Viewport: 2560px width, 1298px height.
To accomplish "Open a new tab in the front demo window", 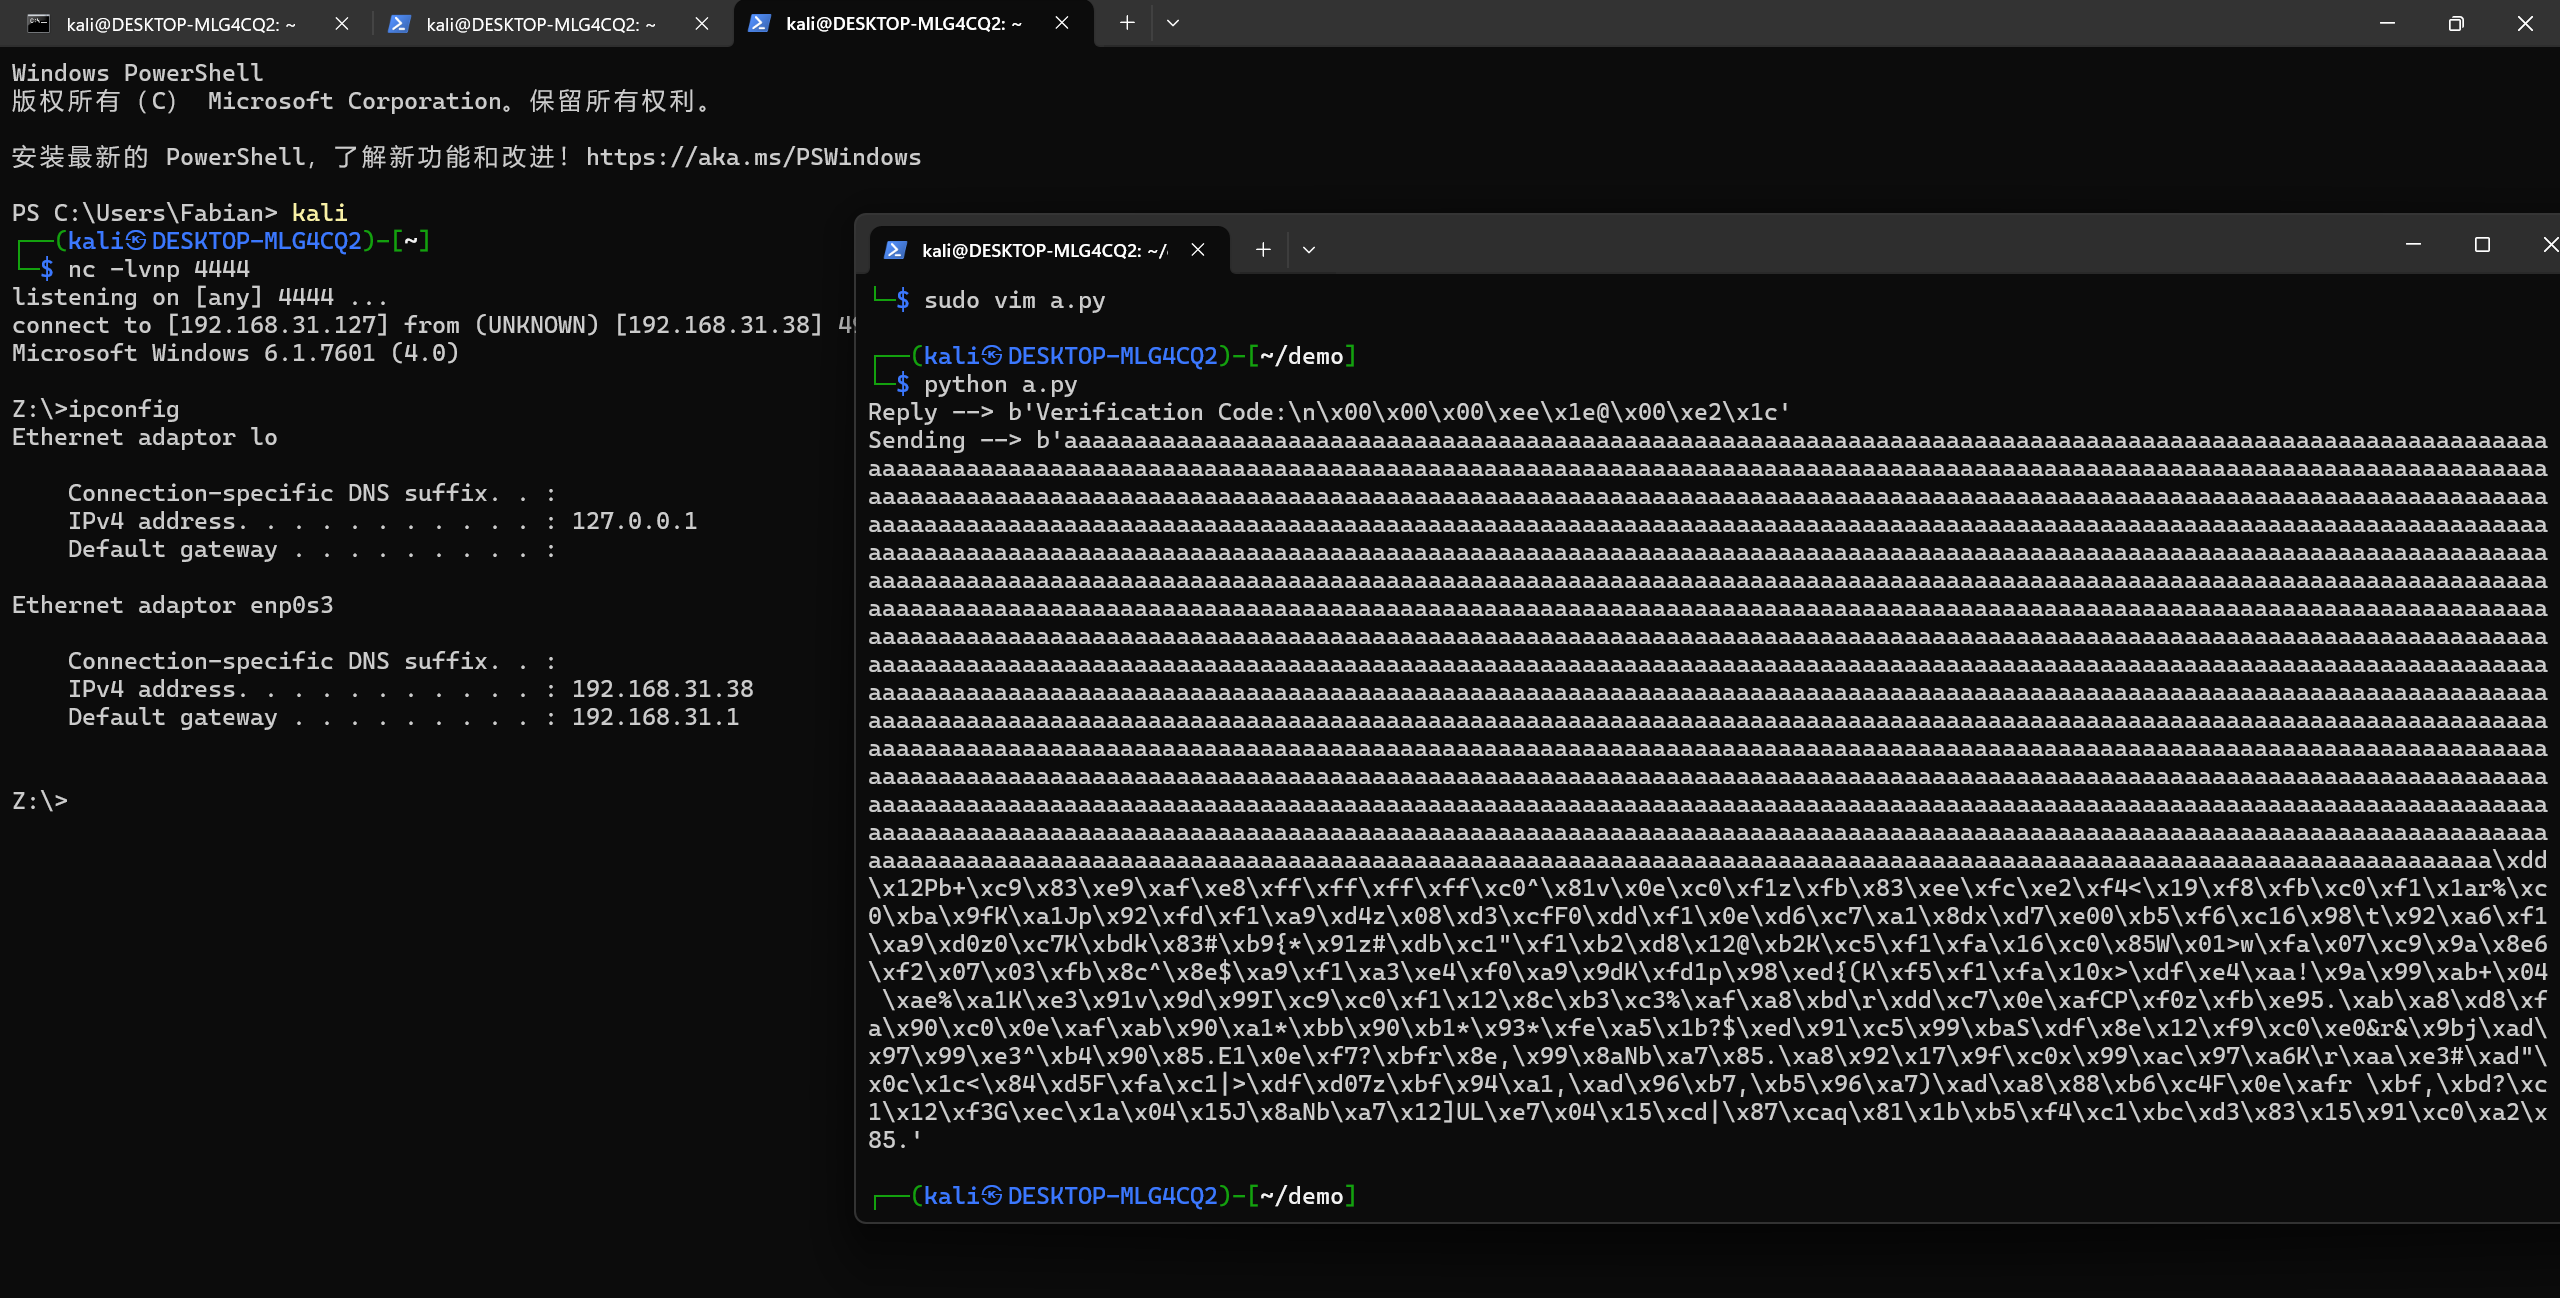I will 1263,250.
